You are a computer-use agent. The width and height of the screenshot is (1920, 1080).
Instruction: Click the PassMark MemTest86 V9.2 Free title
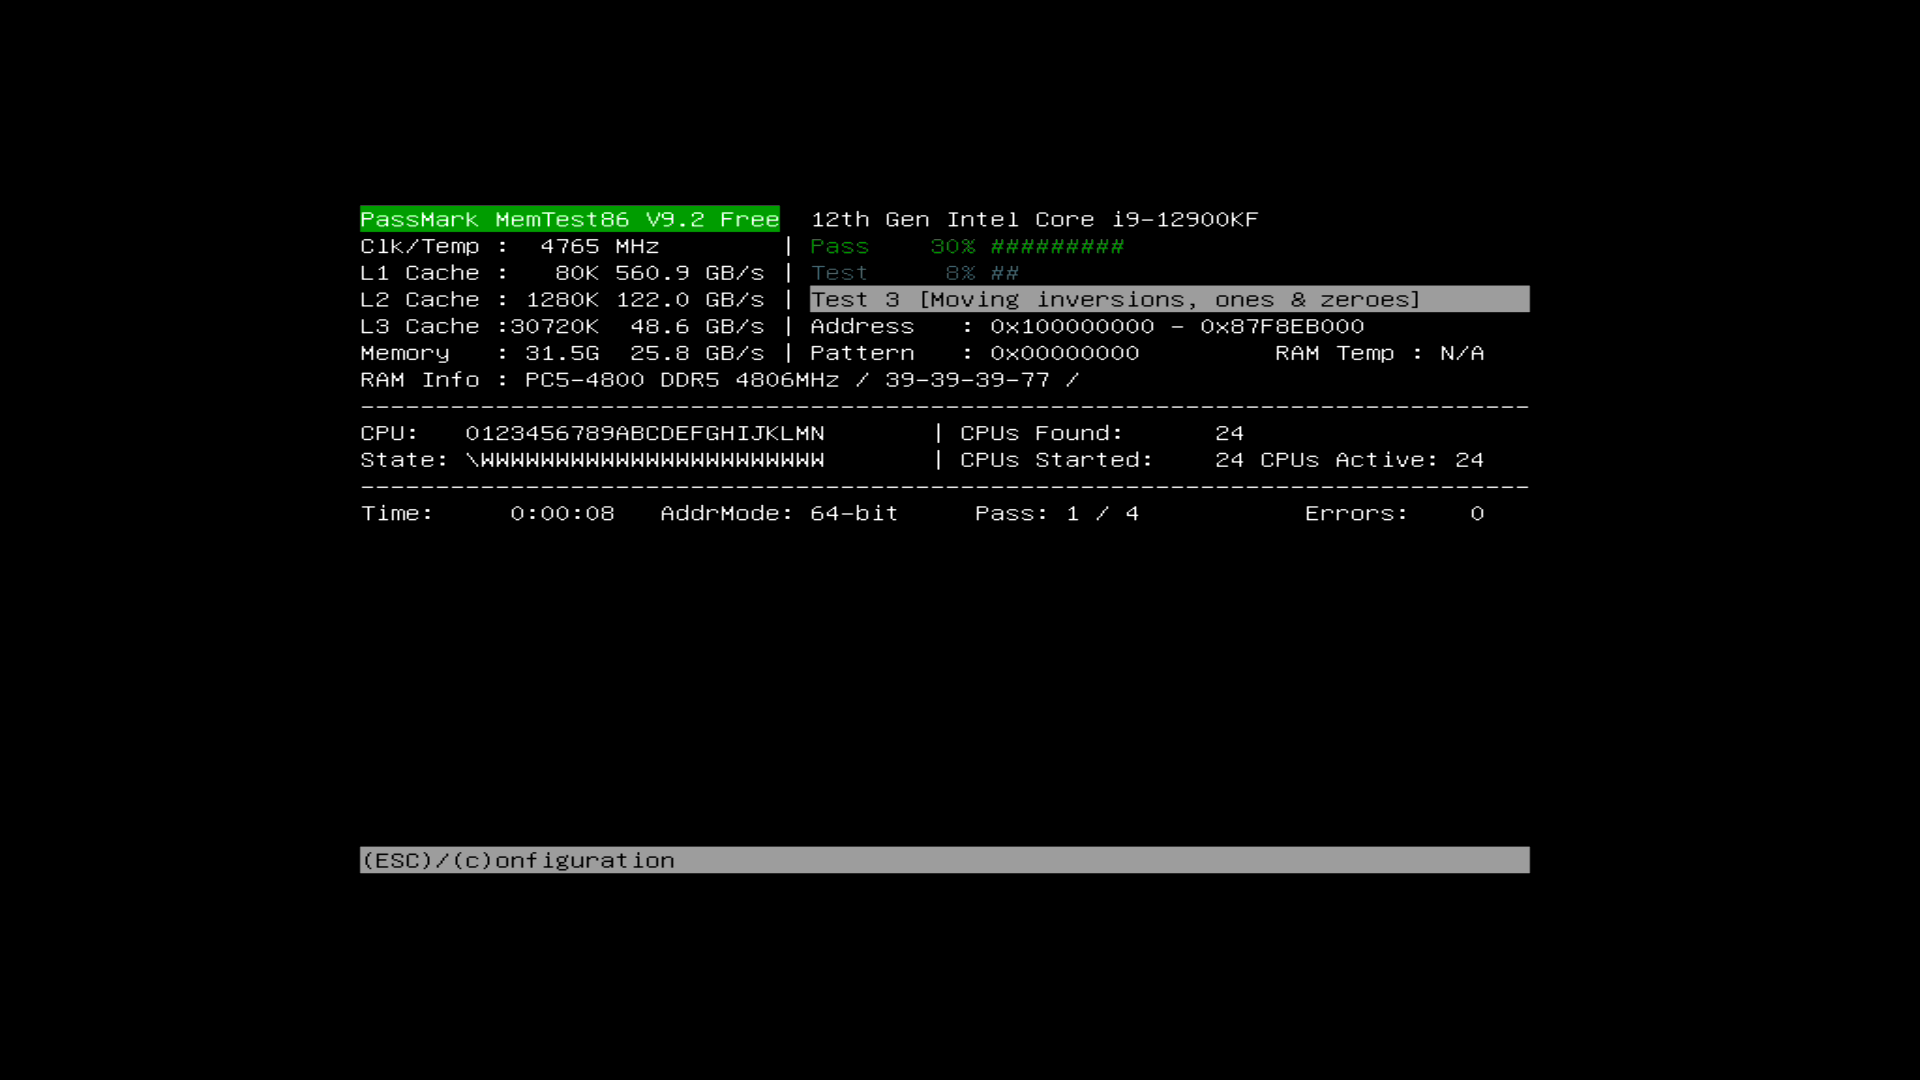[x=569, y=219]
